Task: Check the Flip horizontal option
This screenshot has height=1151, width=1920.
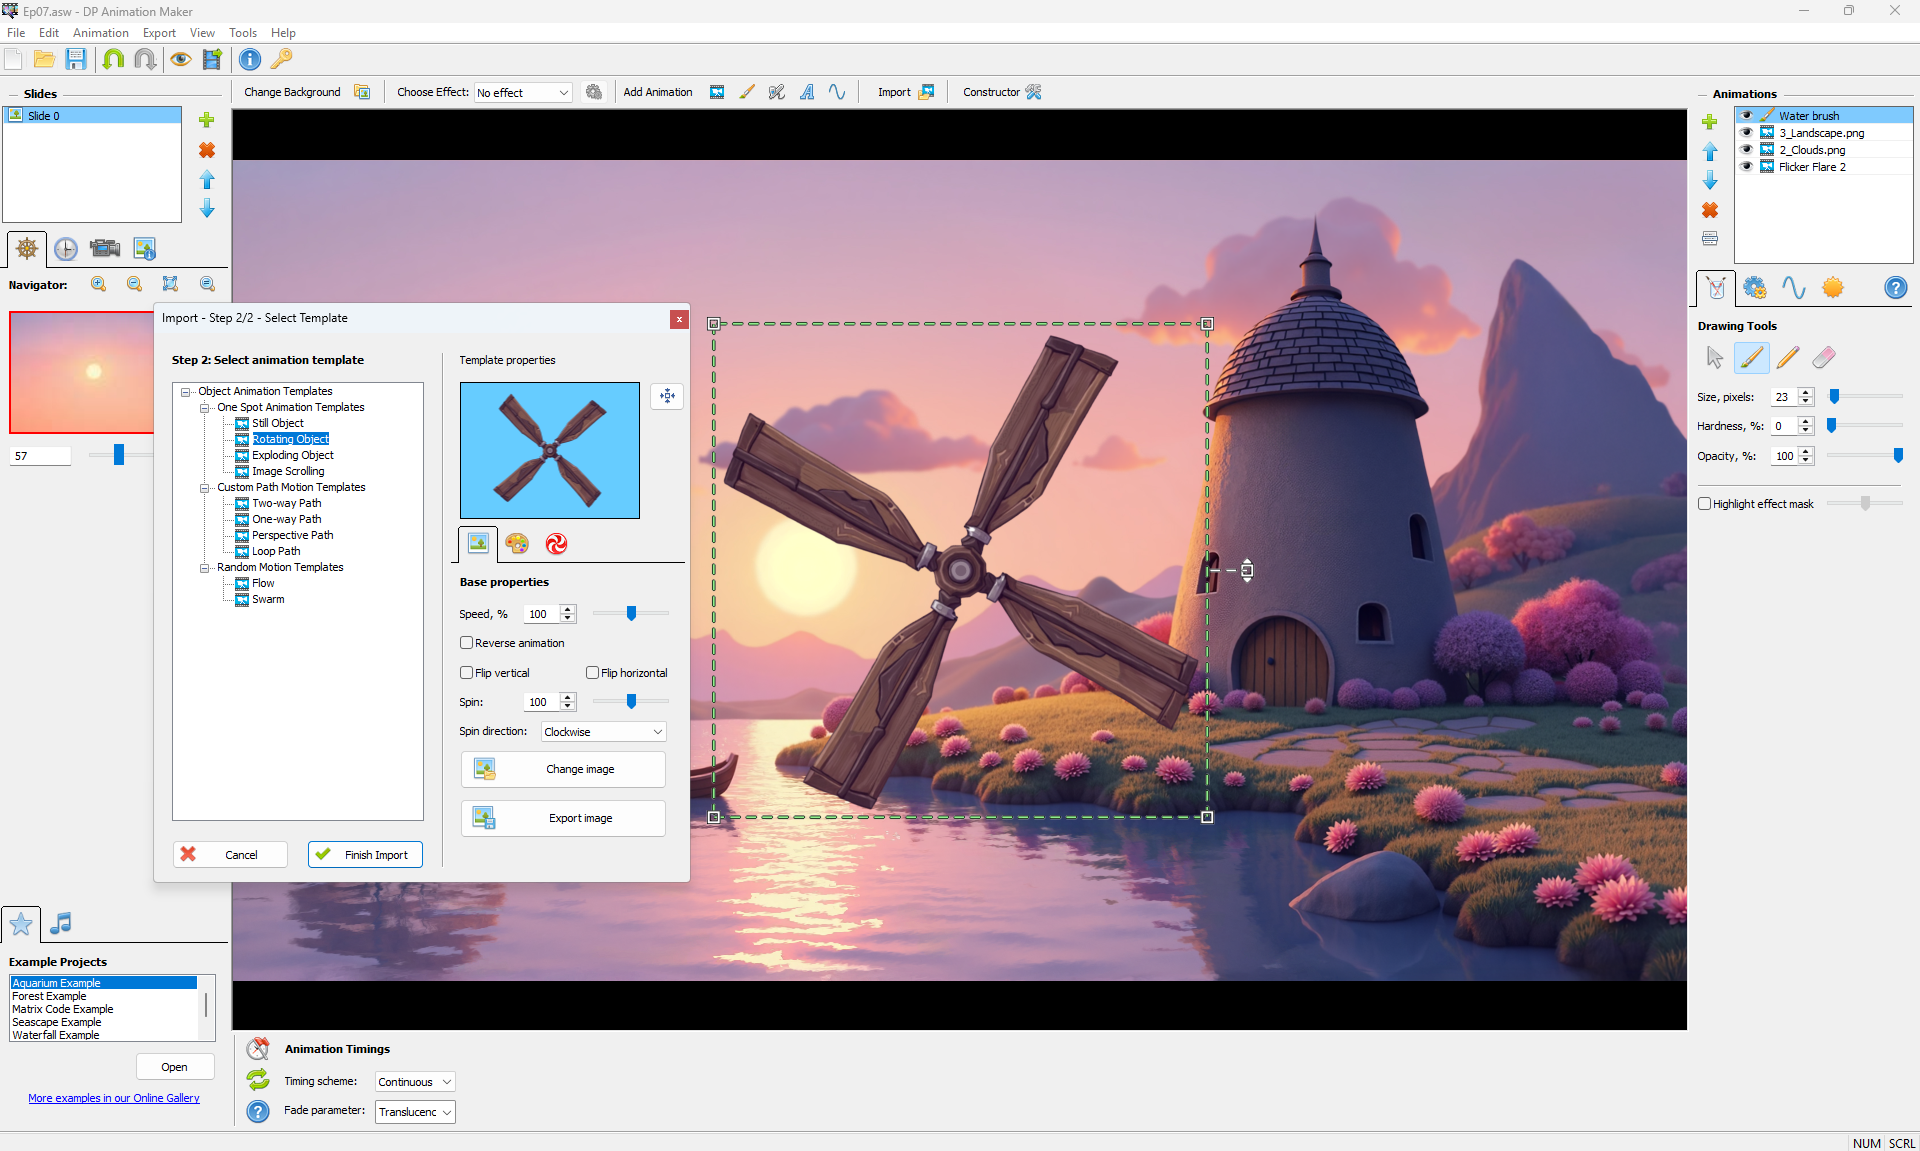Action: [x=593, y=673]
